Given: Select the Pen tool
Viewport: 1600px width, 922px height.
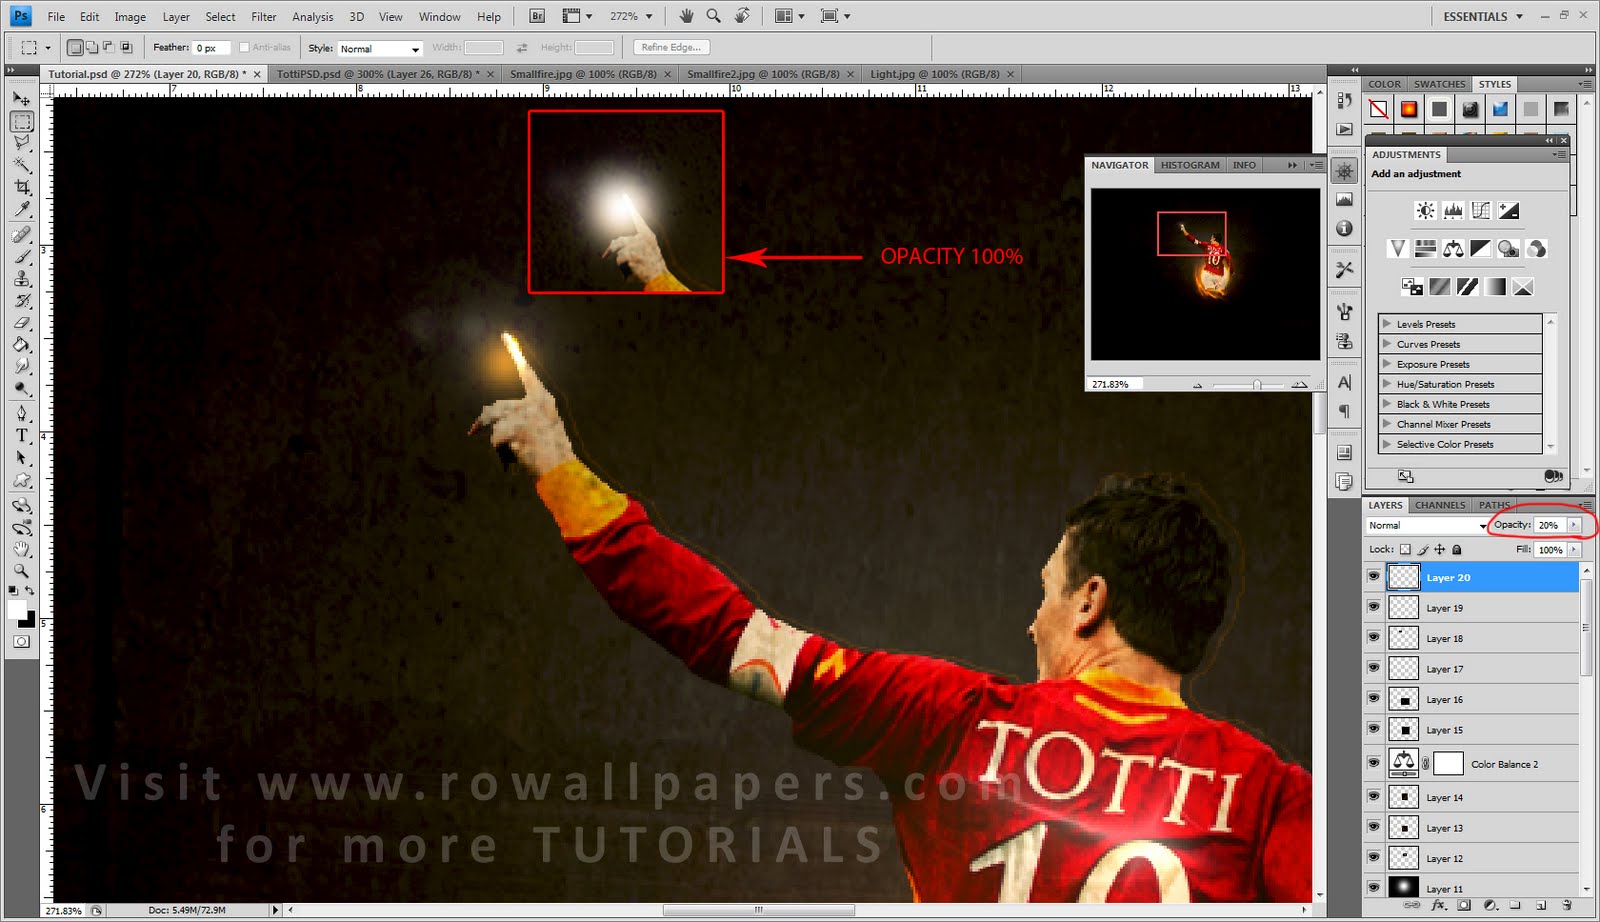Looking at the screenshot, I should [21, 413].
